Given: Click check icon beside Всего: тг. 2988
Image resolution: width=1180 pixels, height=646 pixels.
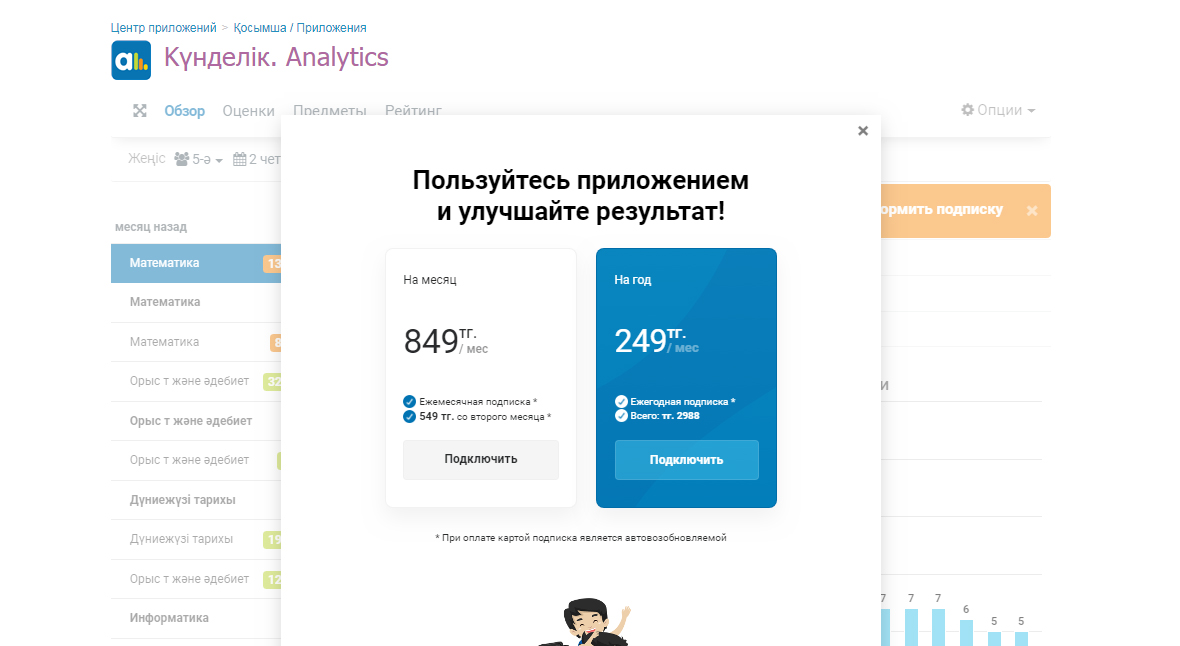Looking at the screenshot, I should pos(621,416).
